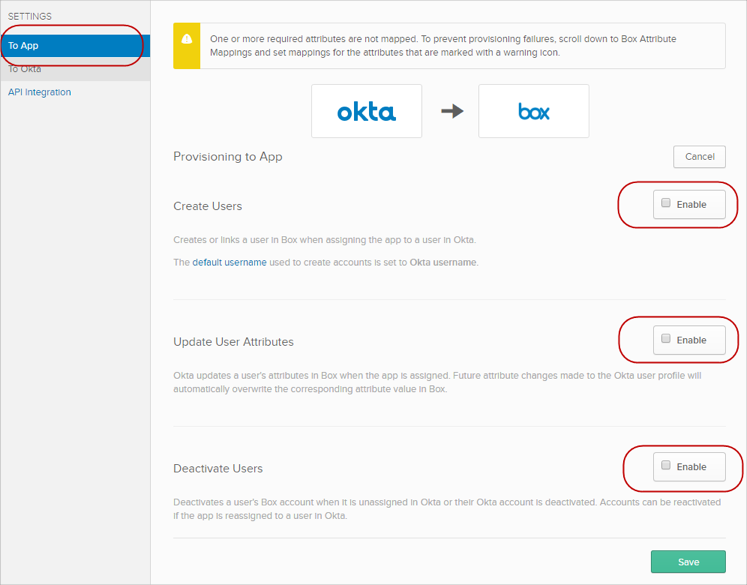Screen dimensions: 747x585
Task: Click the unmapped attributes warning message
Action: point(443,45)
